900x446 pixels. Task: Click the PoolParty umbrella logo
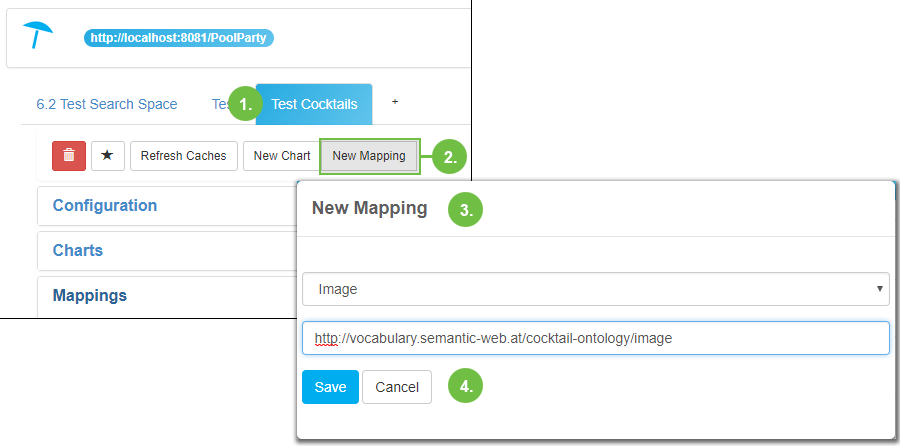tap(41, 35)
